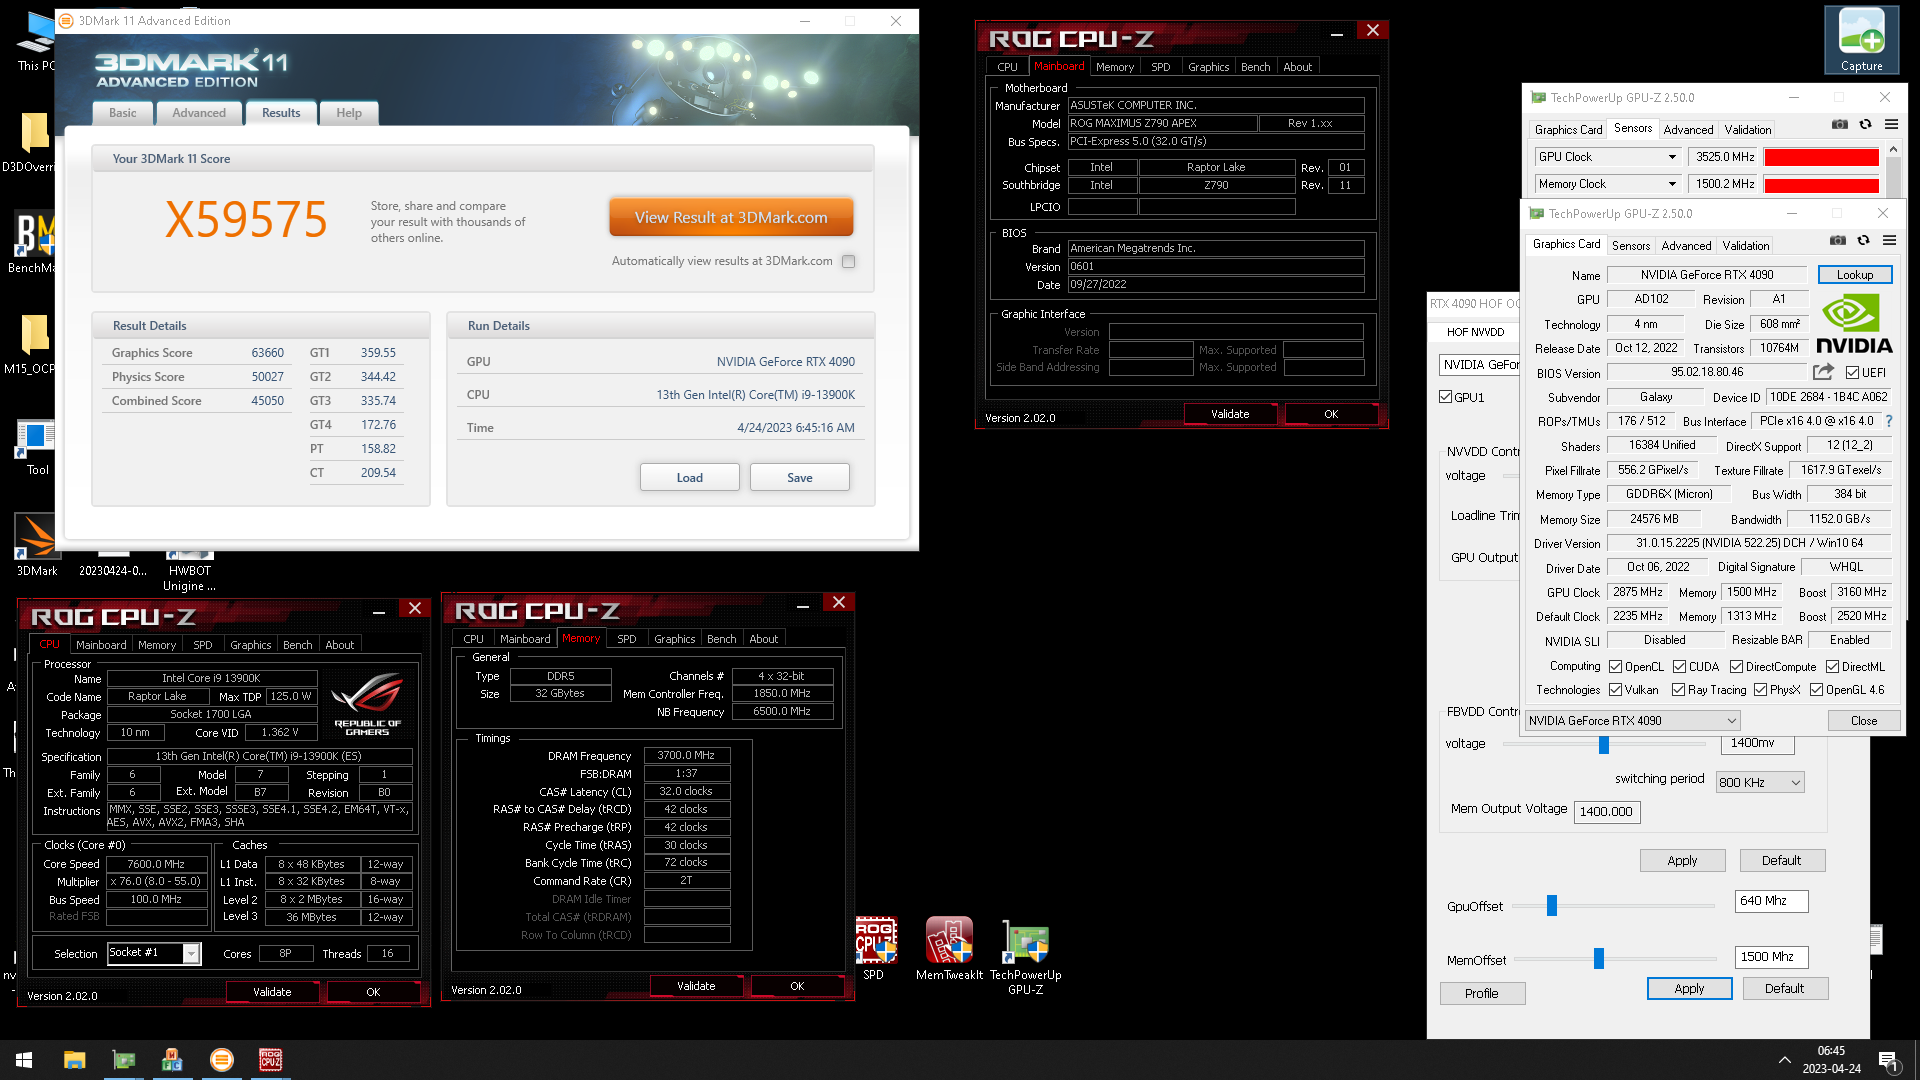Open Memory Clock sensor dropdown
Viewport: 1920px width, 1080px height.
1671,184
